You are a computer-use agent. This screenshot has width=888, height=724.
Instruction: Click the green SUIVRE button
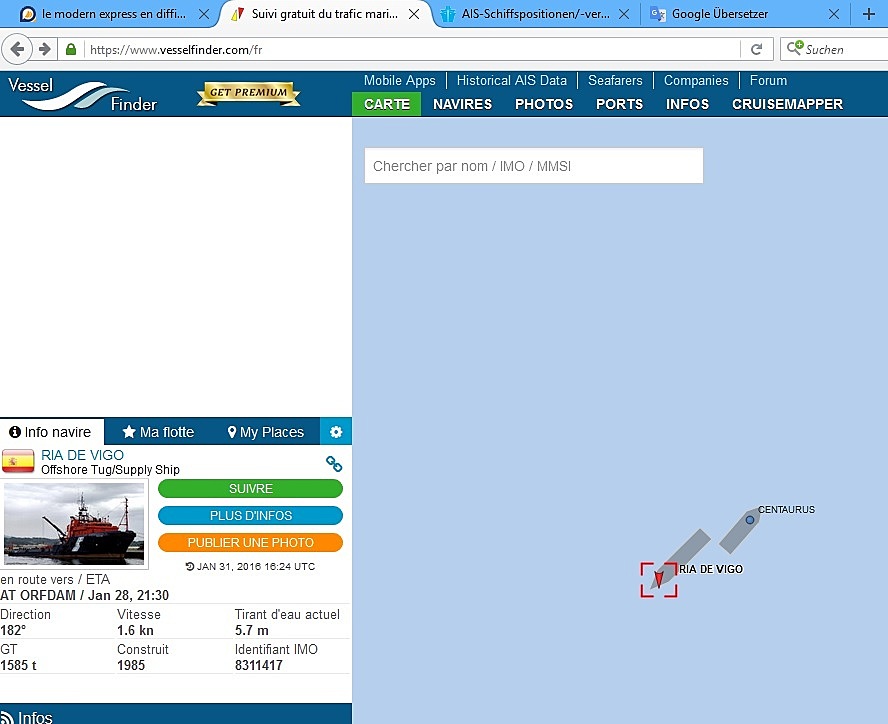250,488
